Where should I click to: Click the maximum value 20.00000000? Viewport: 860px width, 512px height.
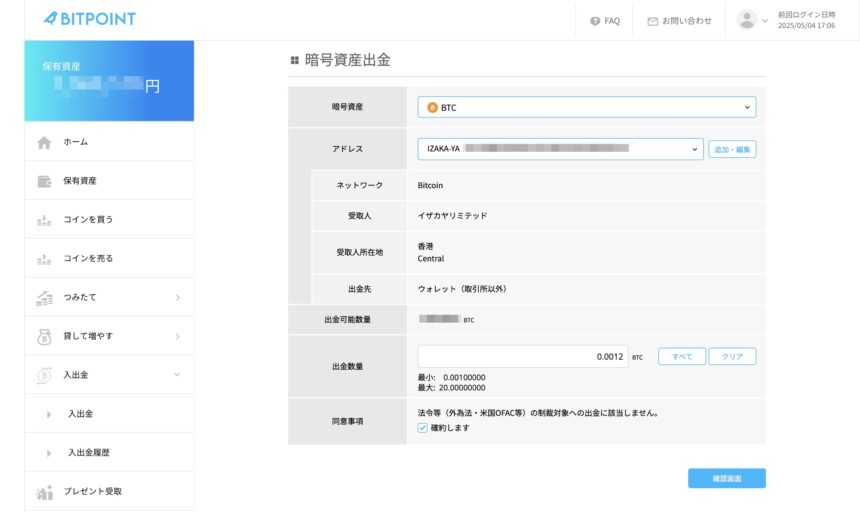pos(462,388)
